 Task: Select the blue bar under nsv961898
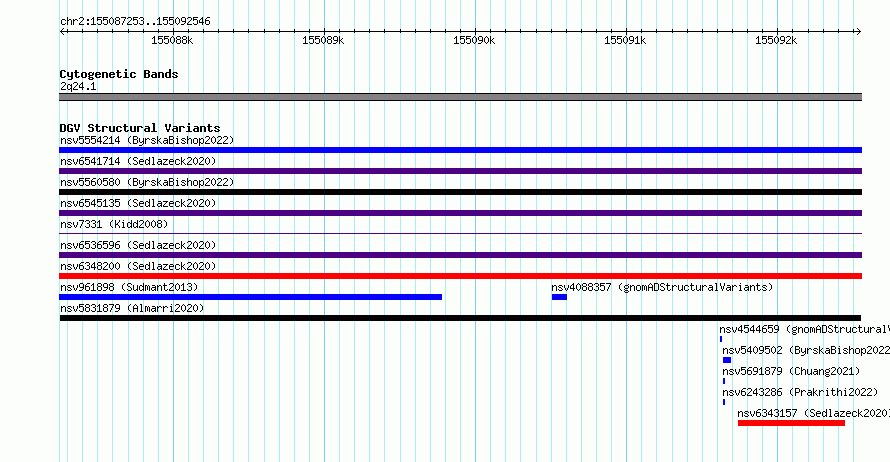pyautogui.click(x=250, y=297)
